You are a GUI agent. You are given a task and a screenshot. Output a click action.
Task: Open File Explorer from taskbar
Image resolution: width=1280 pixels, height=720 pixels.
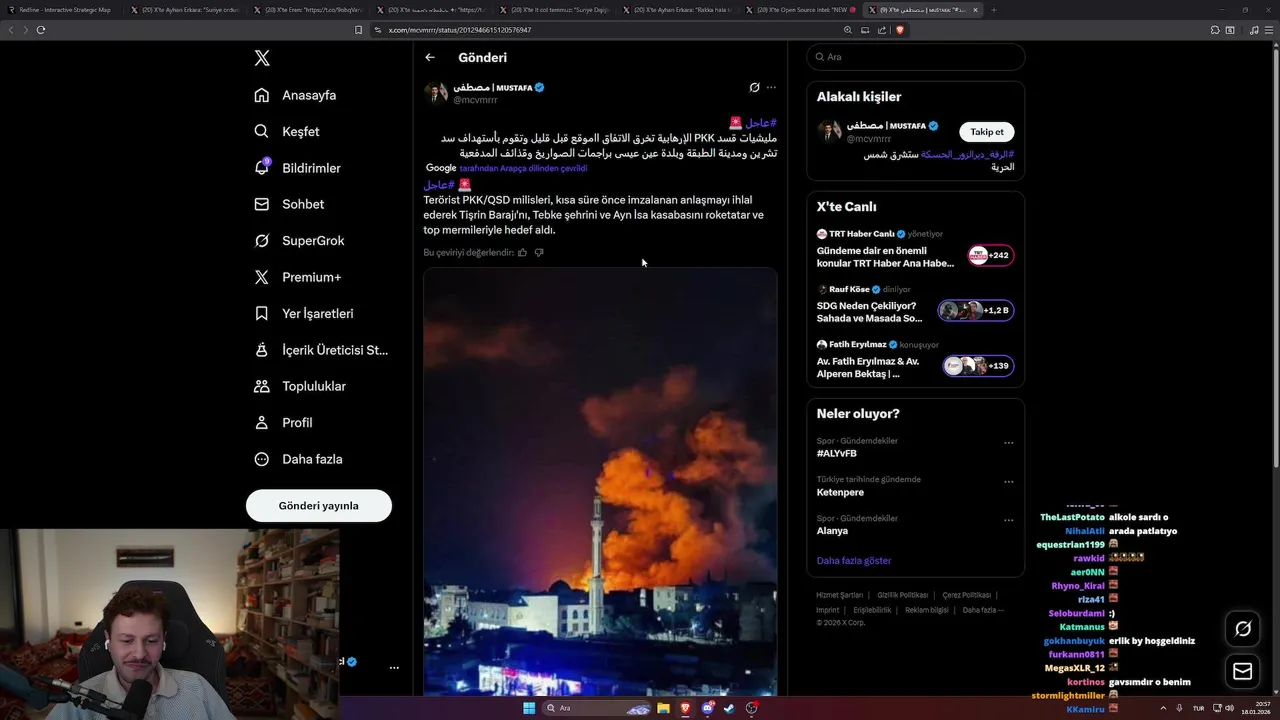point(663,708)
